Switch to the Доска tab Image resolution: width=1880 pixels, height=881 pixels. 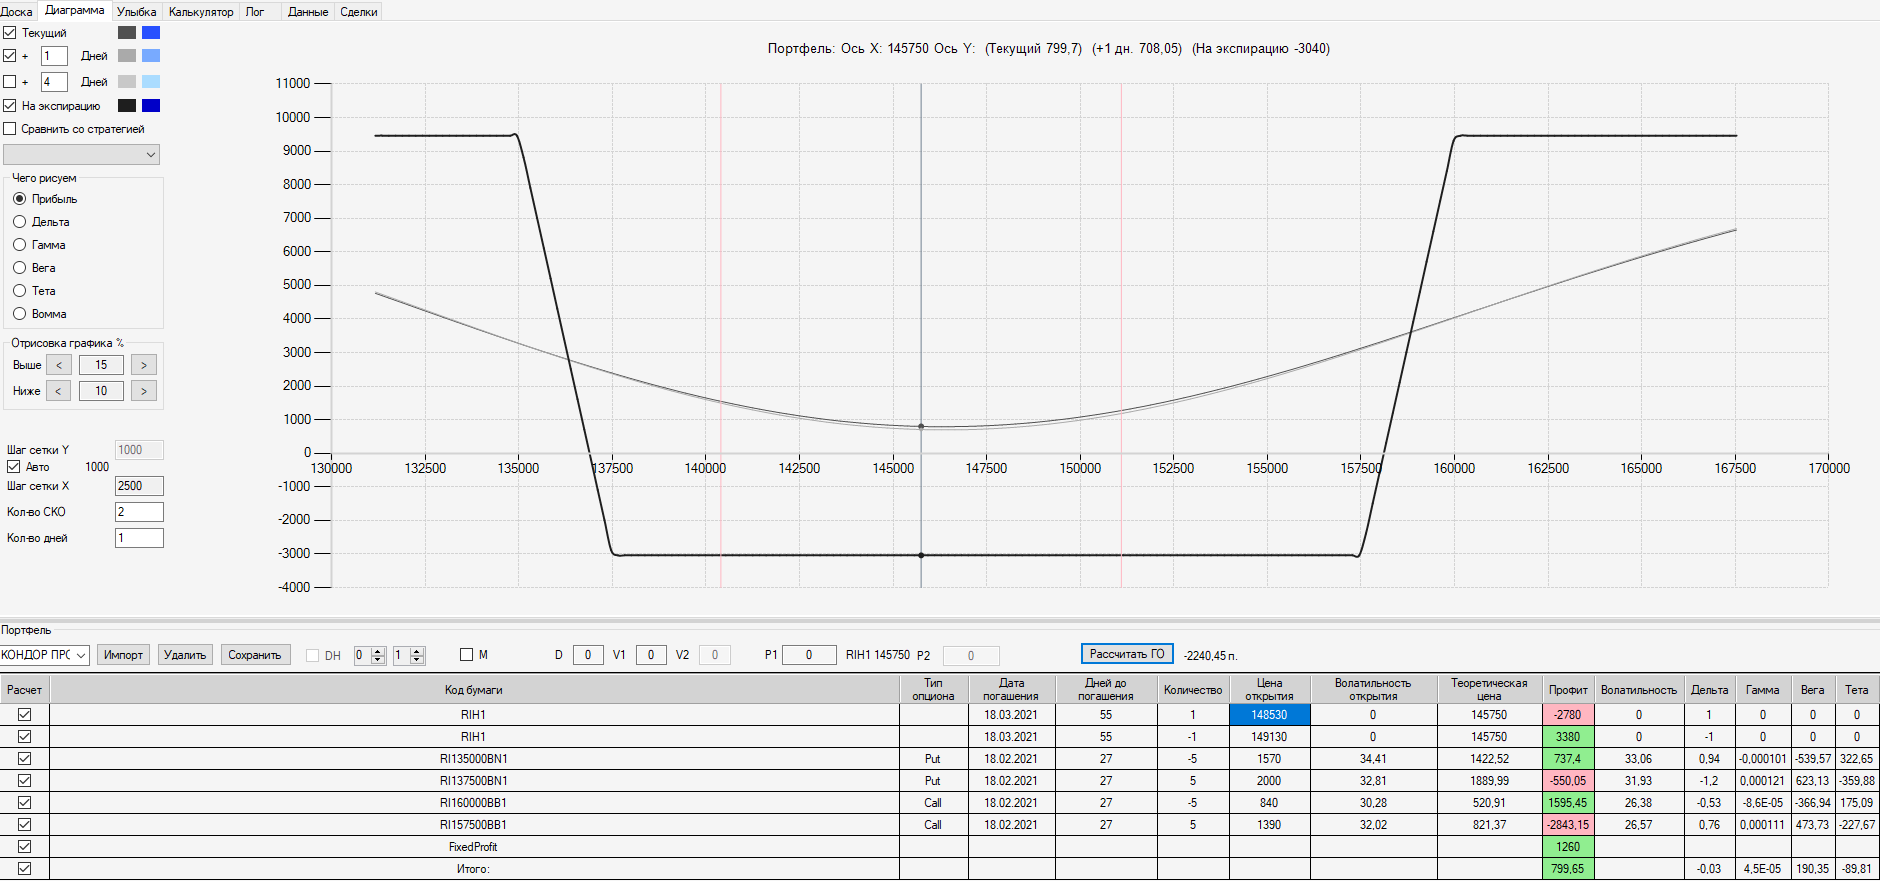point(16,12)
